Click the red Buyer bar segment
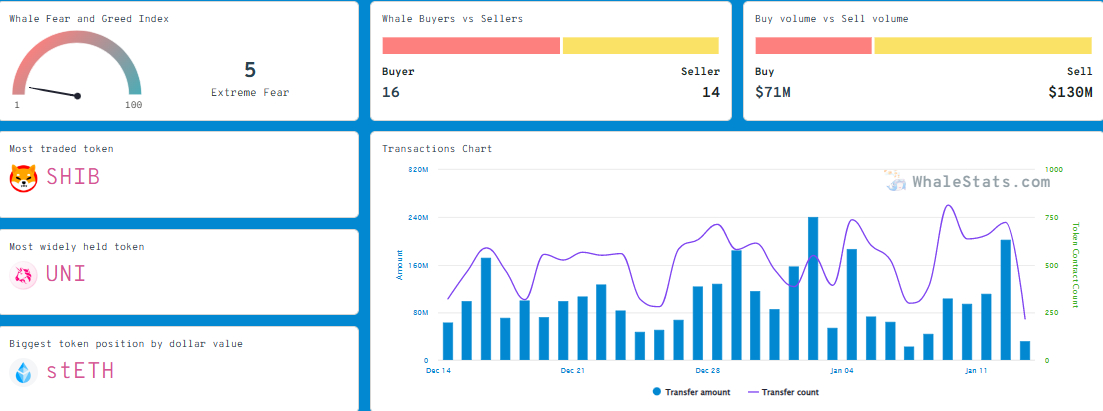Viewport: 1103px width, 411px height. (471, 46)
